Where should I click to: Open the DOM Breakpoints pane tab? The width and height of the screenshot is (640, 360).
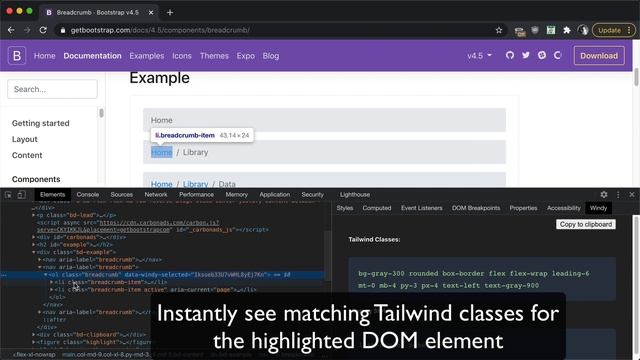pyautogui.click(x=476, y=208)
